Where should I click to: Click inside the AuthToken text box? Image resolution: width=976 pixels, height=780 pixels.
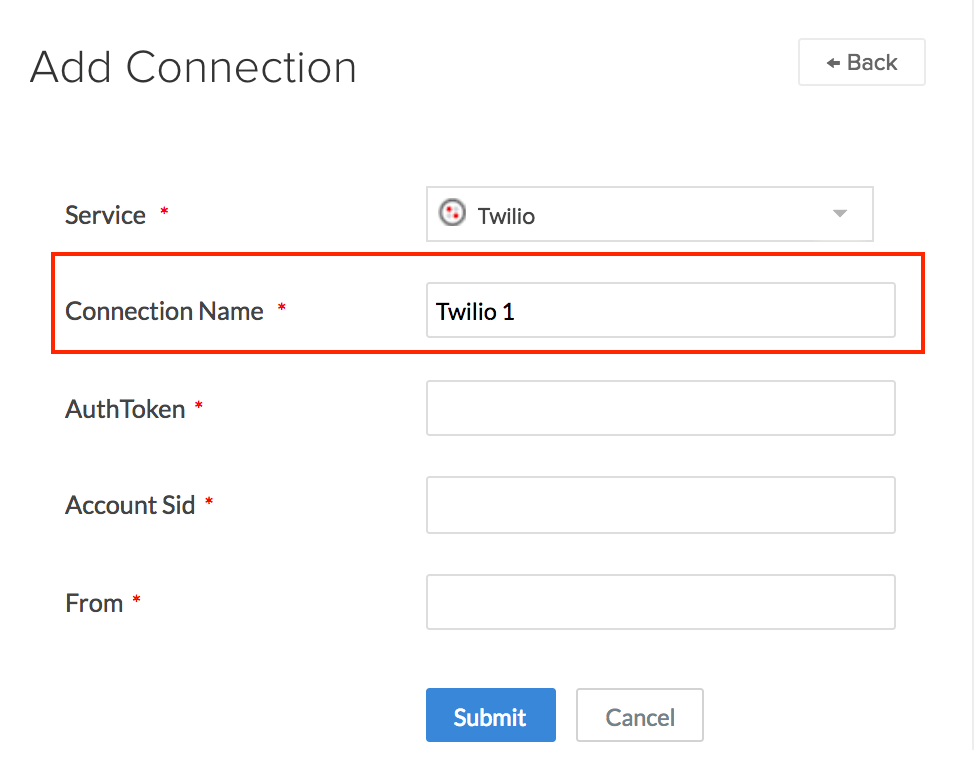click(x=660, y=407)
